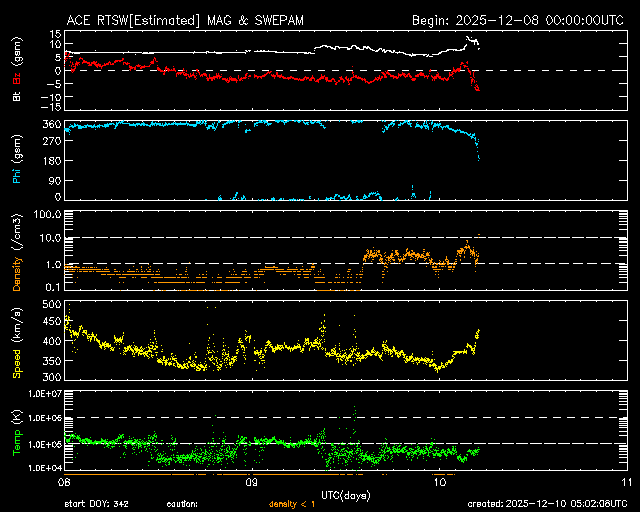Select the day 10 tick on time axis
The image size is (640, 512).
[440, 482]
